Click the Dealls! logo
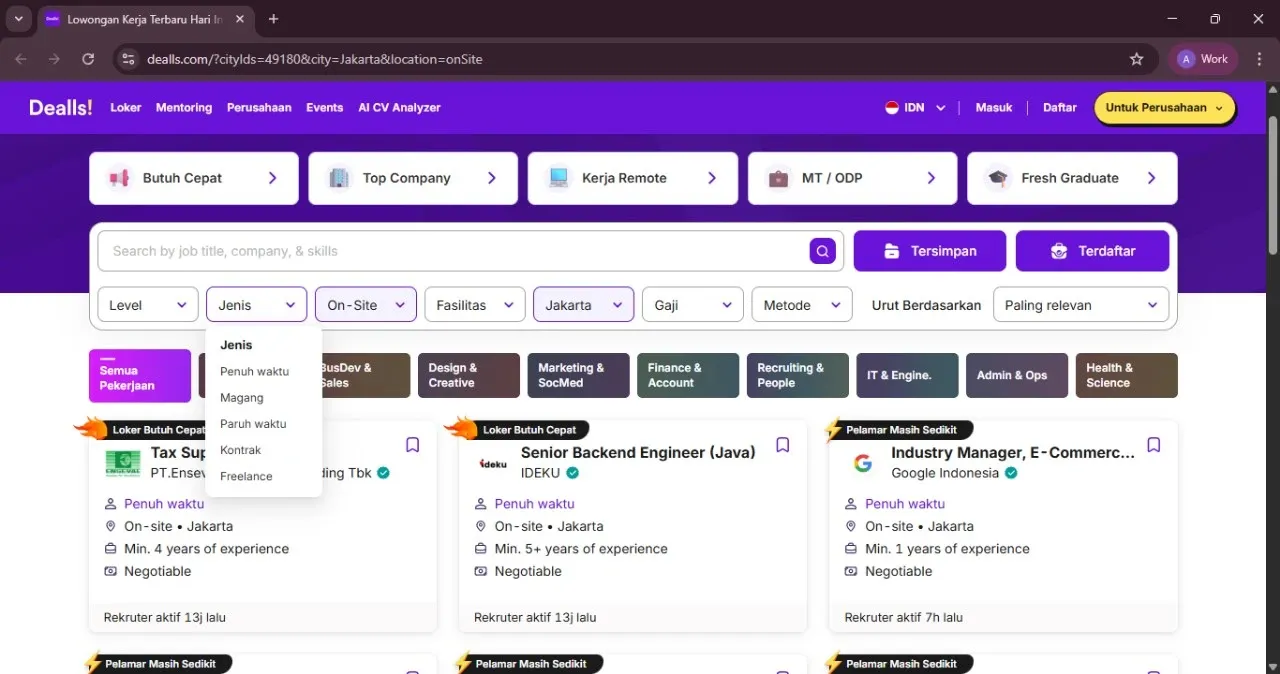Image resolution: width=1280 pixels, height=674 pixels. point(61,107)
